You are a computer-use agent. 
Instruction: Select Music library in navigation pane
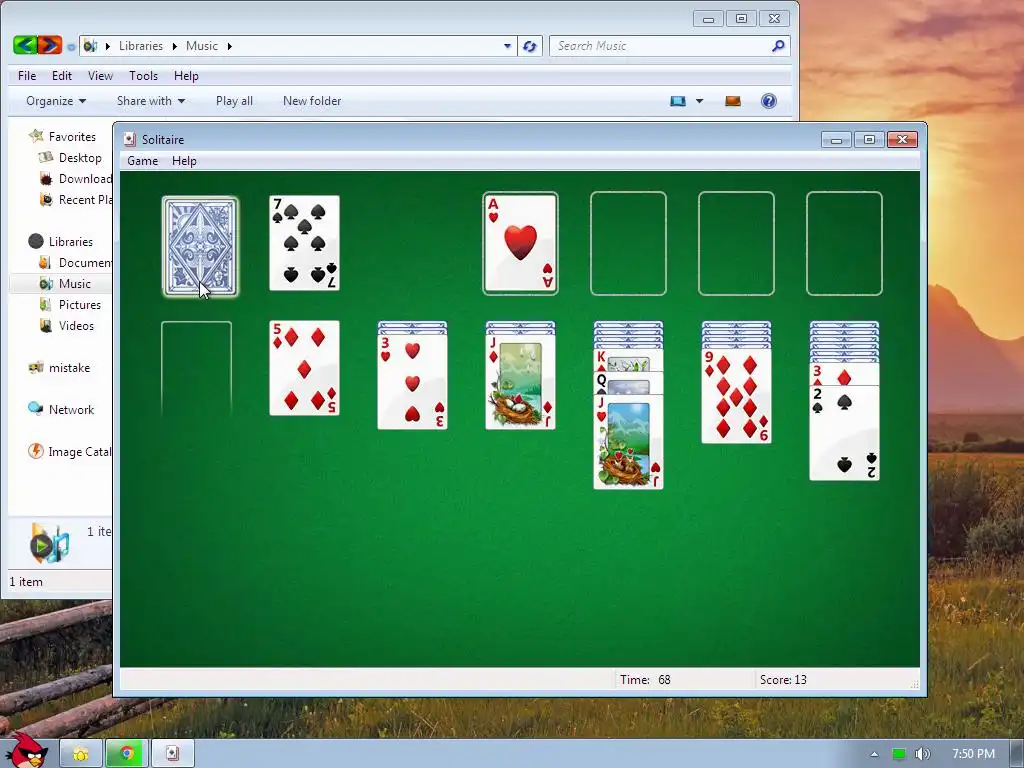point(65,283)
